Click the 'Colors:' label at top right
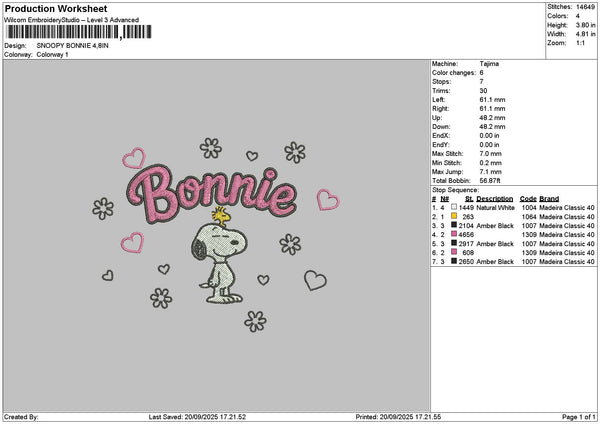This screenshot has width=600, height=424. tap(558, 16)
